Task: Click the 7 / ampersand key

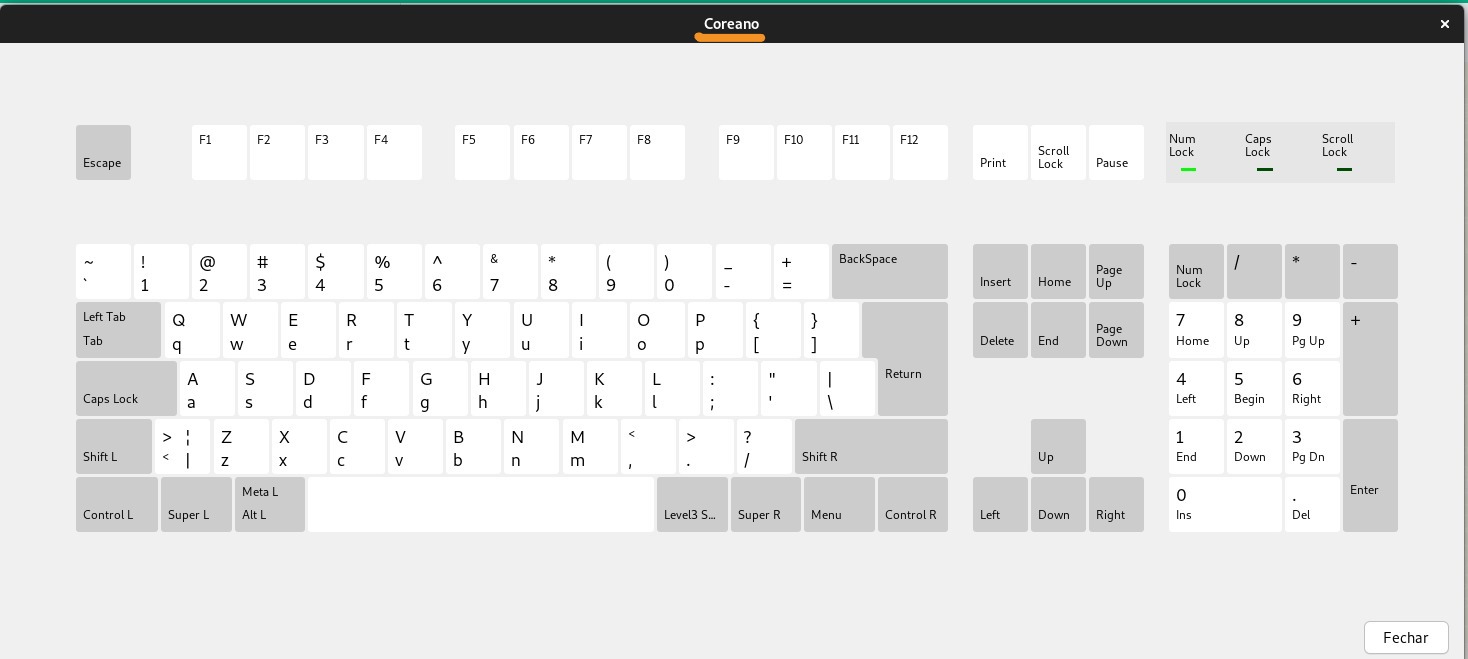Action: [x=510, y=271]
